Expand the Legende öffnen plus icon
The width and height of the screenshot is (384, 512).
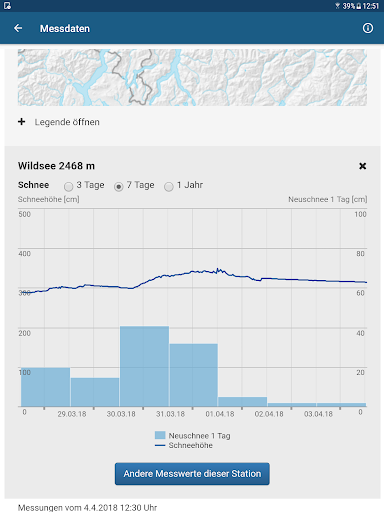22,122
